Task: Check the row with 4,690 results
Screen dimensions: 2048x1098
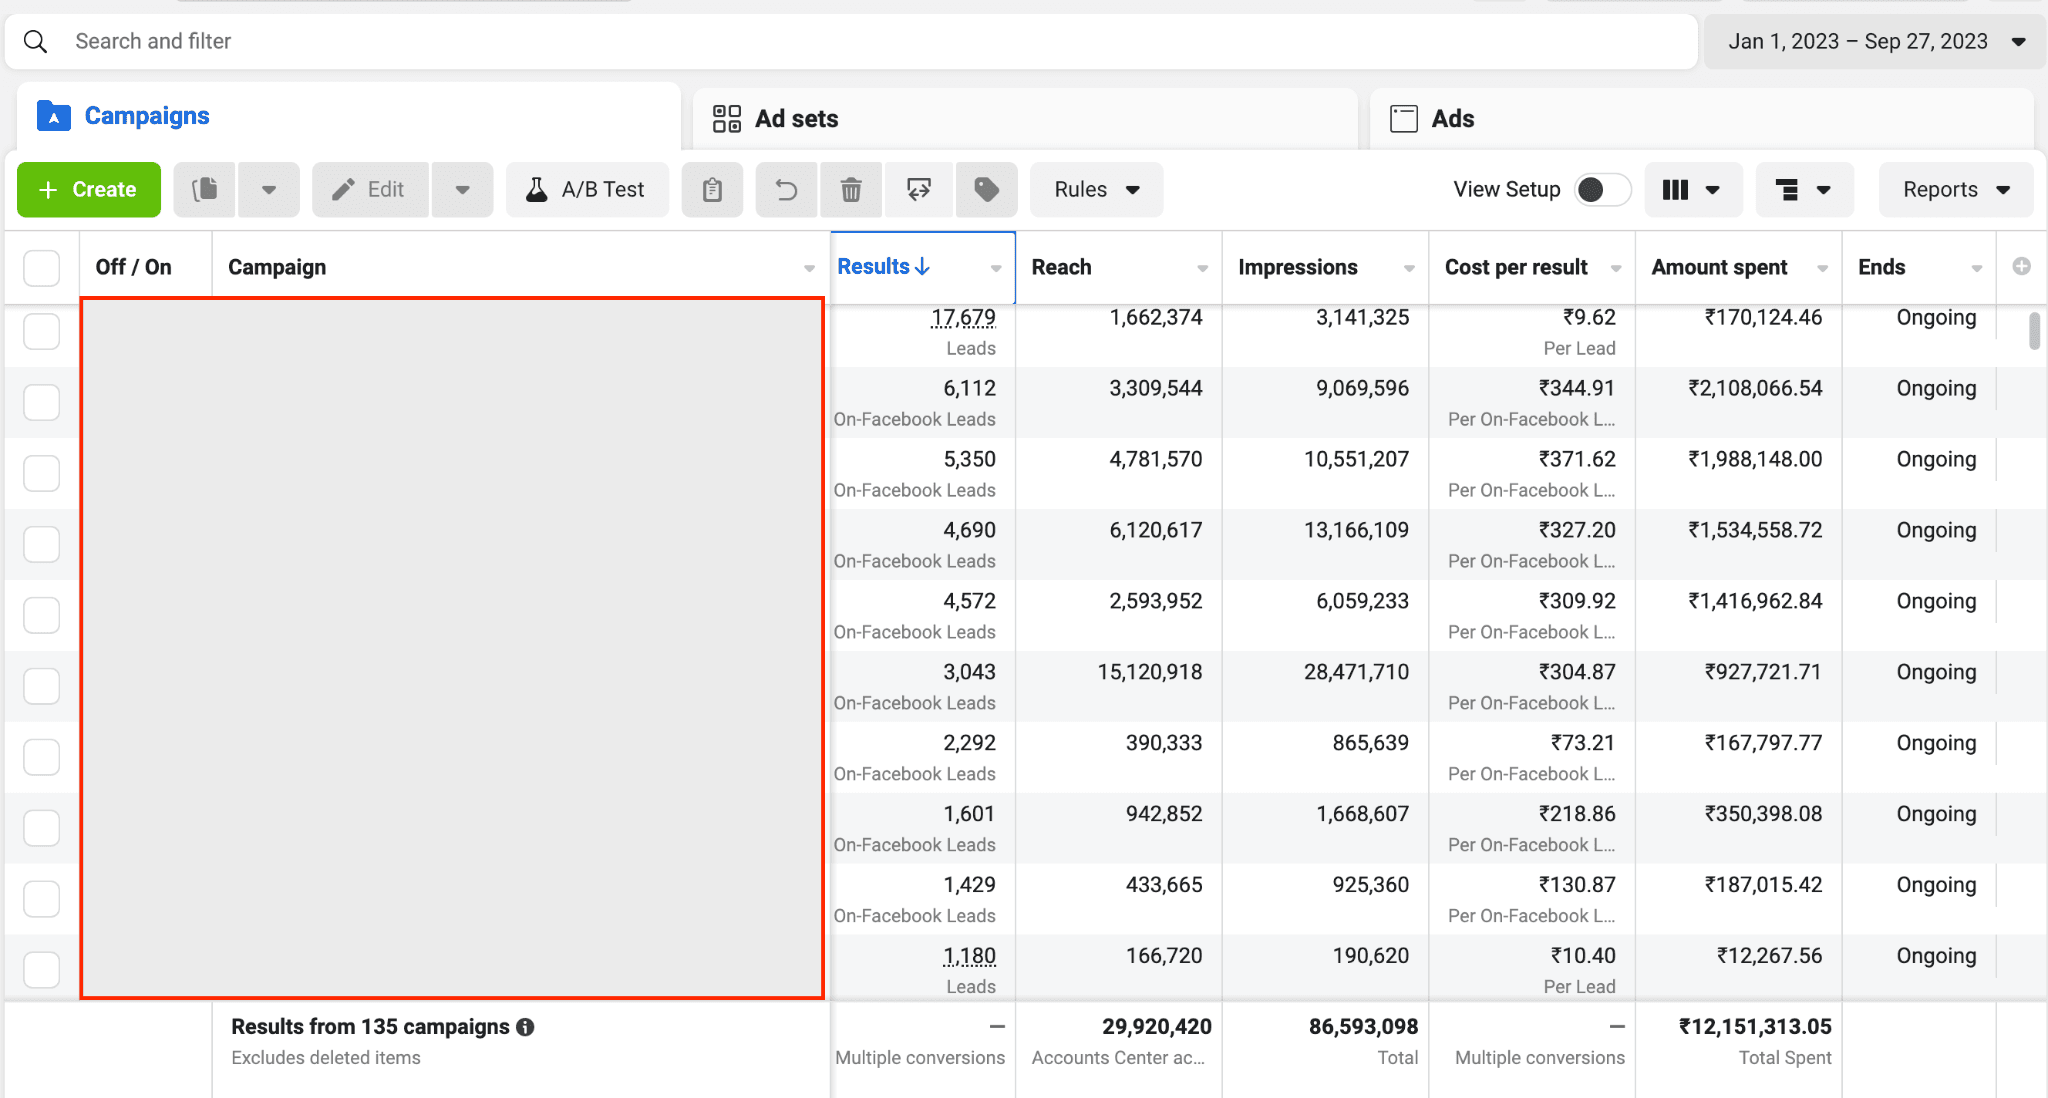Action: pyautogui.click(x=41, y=544)
